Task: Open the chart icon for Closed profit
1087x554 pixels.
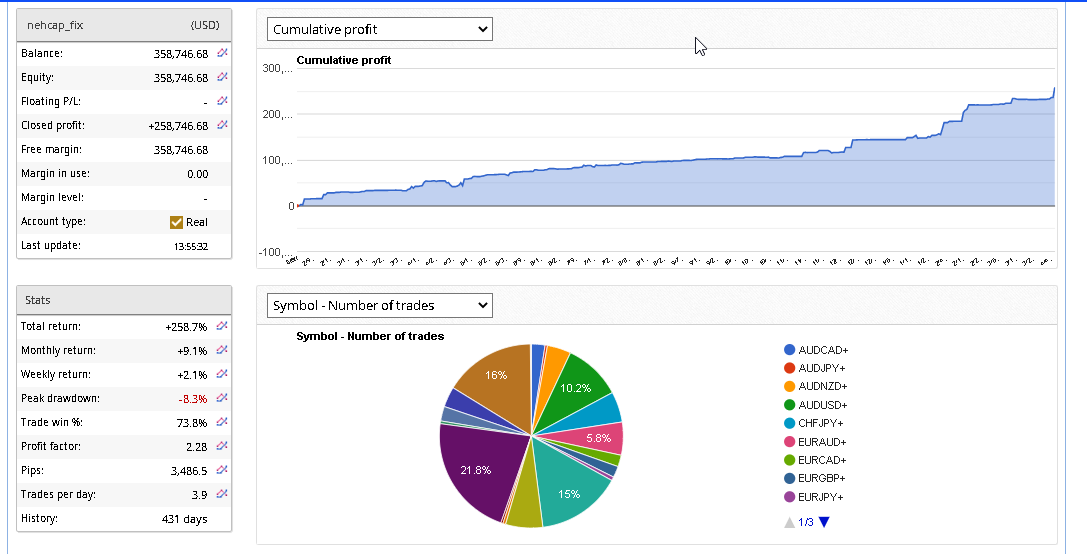Action: 222,125
